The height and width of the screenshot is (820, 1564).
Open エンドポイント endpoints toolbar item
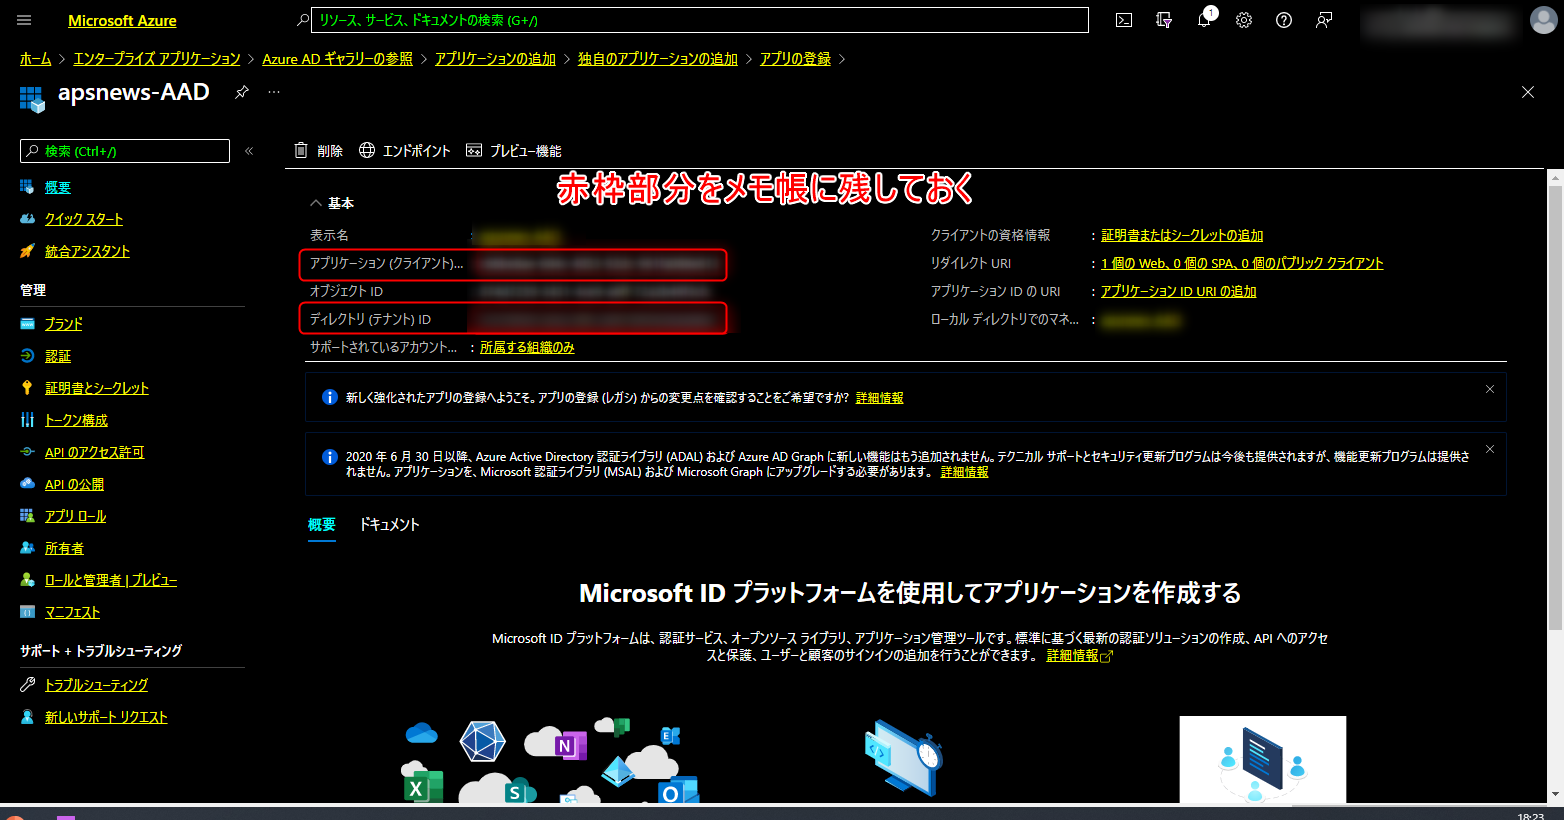point(405,151)
